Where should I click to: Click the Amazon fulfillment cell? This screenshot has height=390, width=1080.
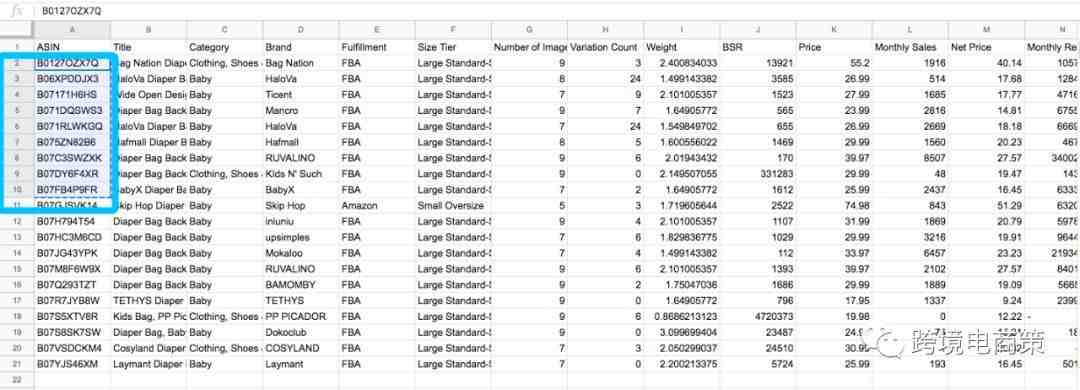(377, 205)
